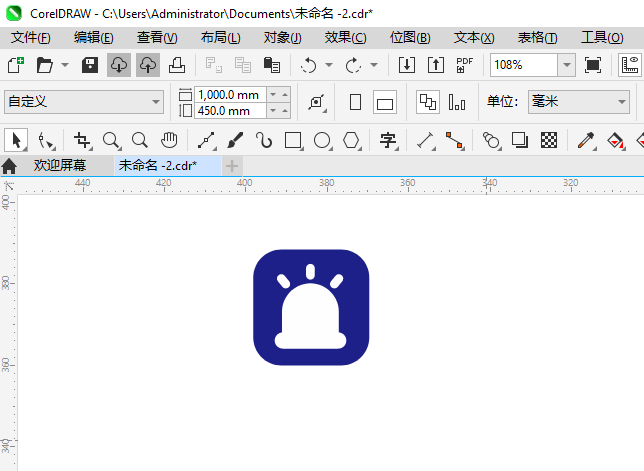Click the cloud upload icon
Viewport: 644px width, 471px height.
click(x=148, y=65)
